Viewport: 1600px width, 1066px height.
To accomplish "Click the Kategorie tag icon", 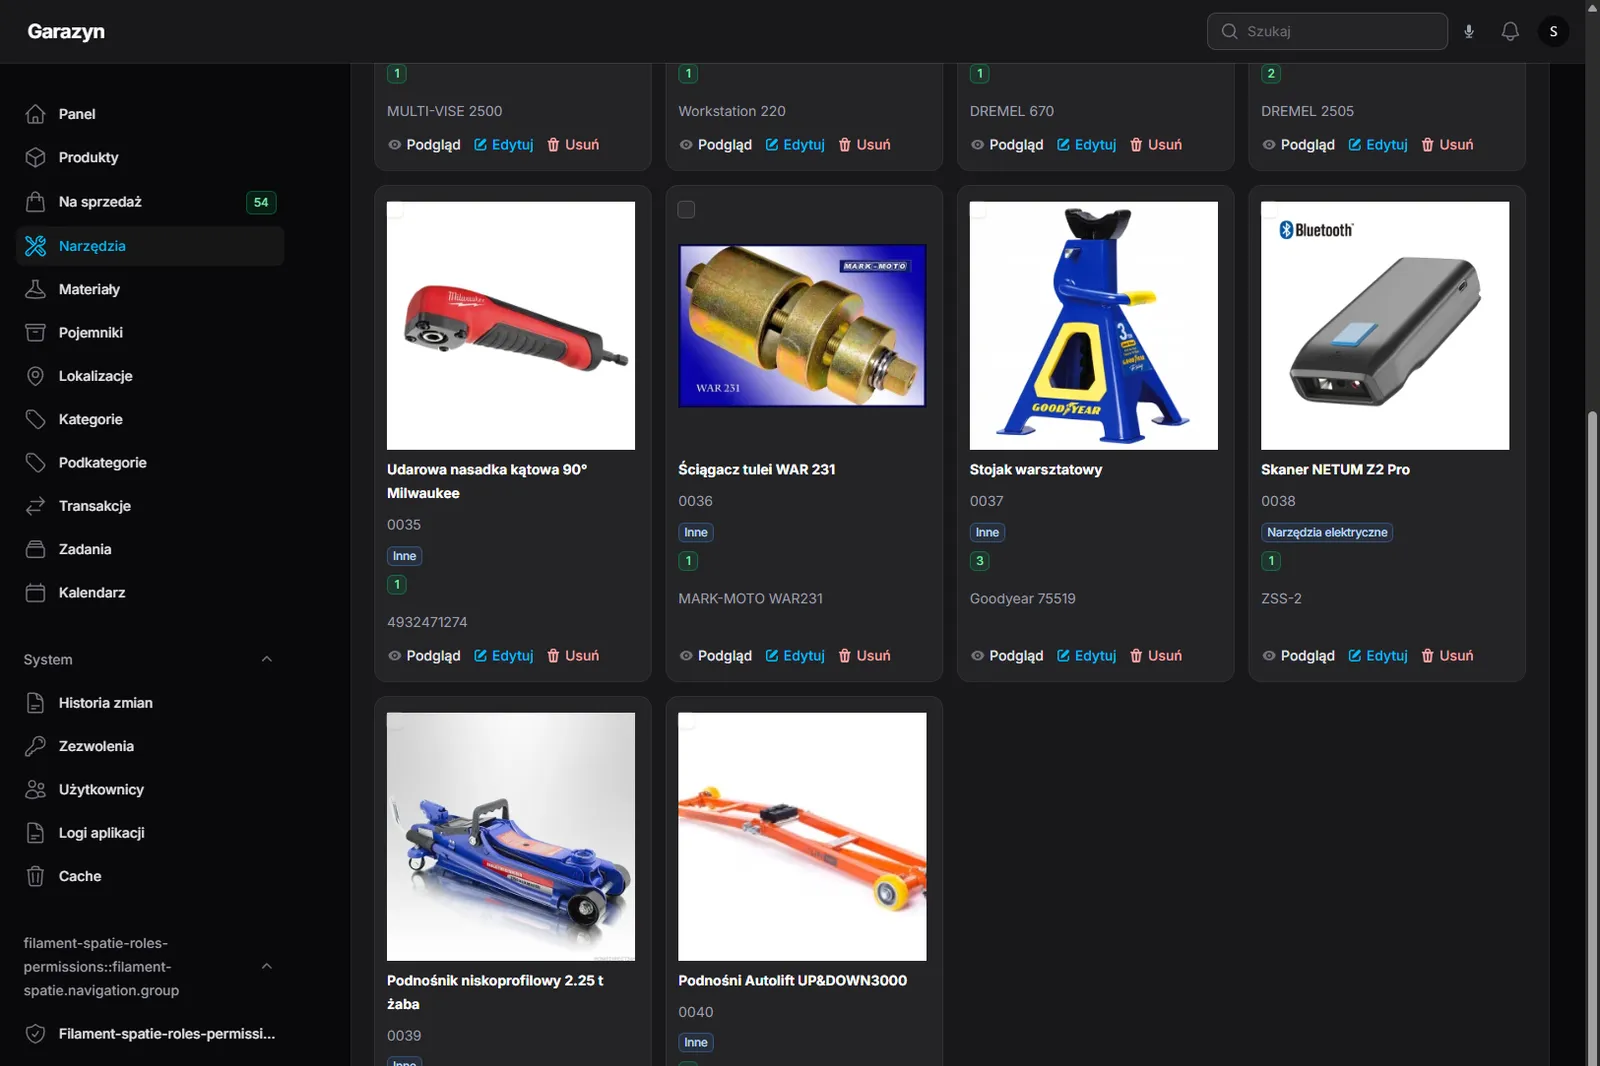I will click(35, 419).
